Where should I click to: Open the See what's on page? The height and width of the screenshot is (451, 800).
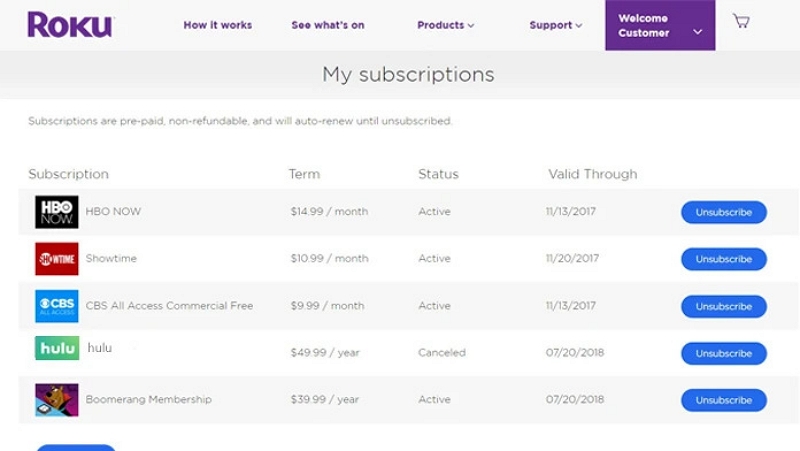[329, 25]
